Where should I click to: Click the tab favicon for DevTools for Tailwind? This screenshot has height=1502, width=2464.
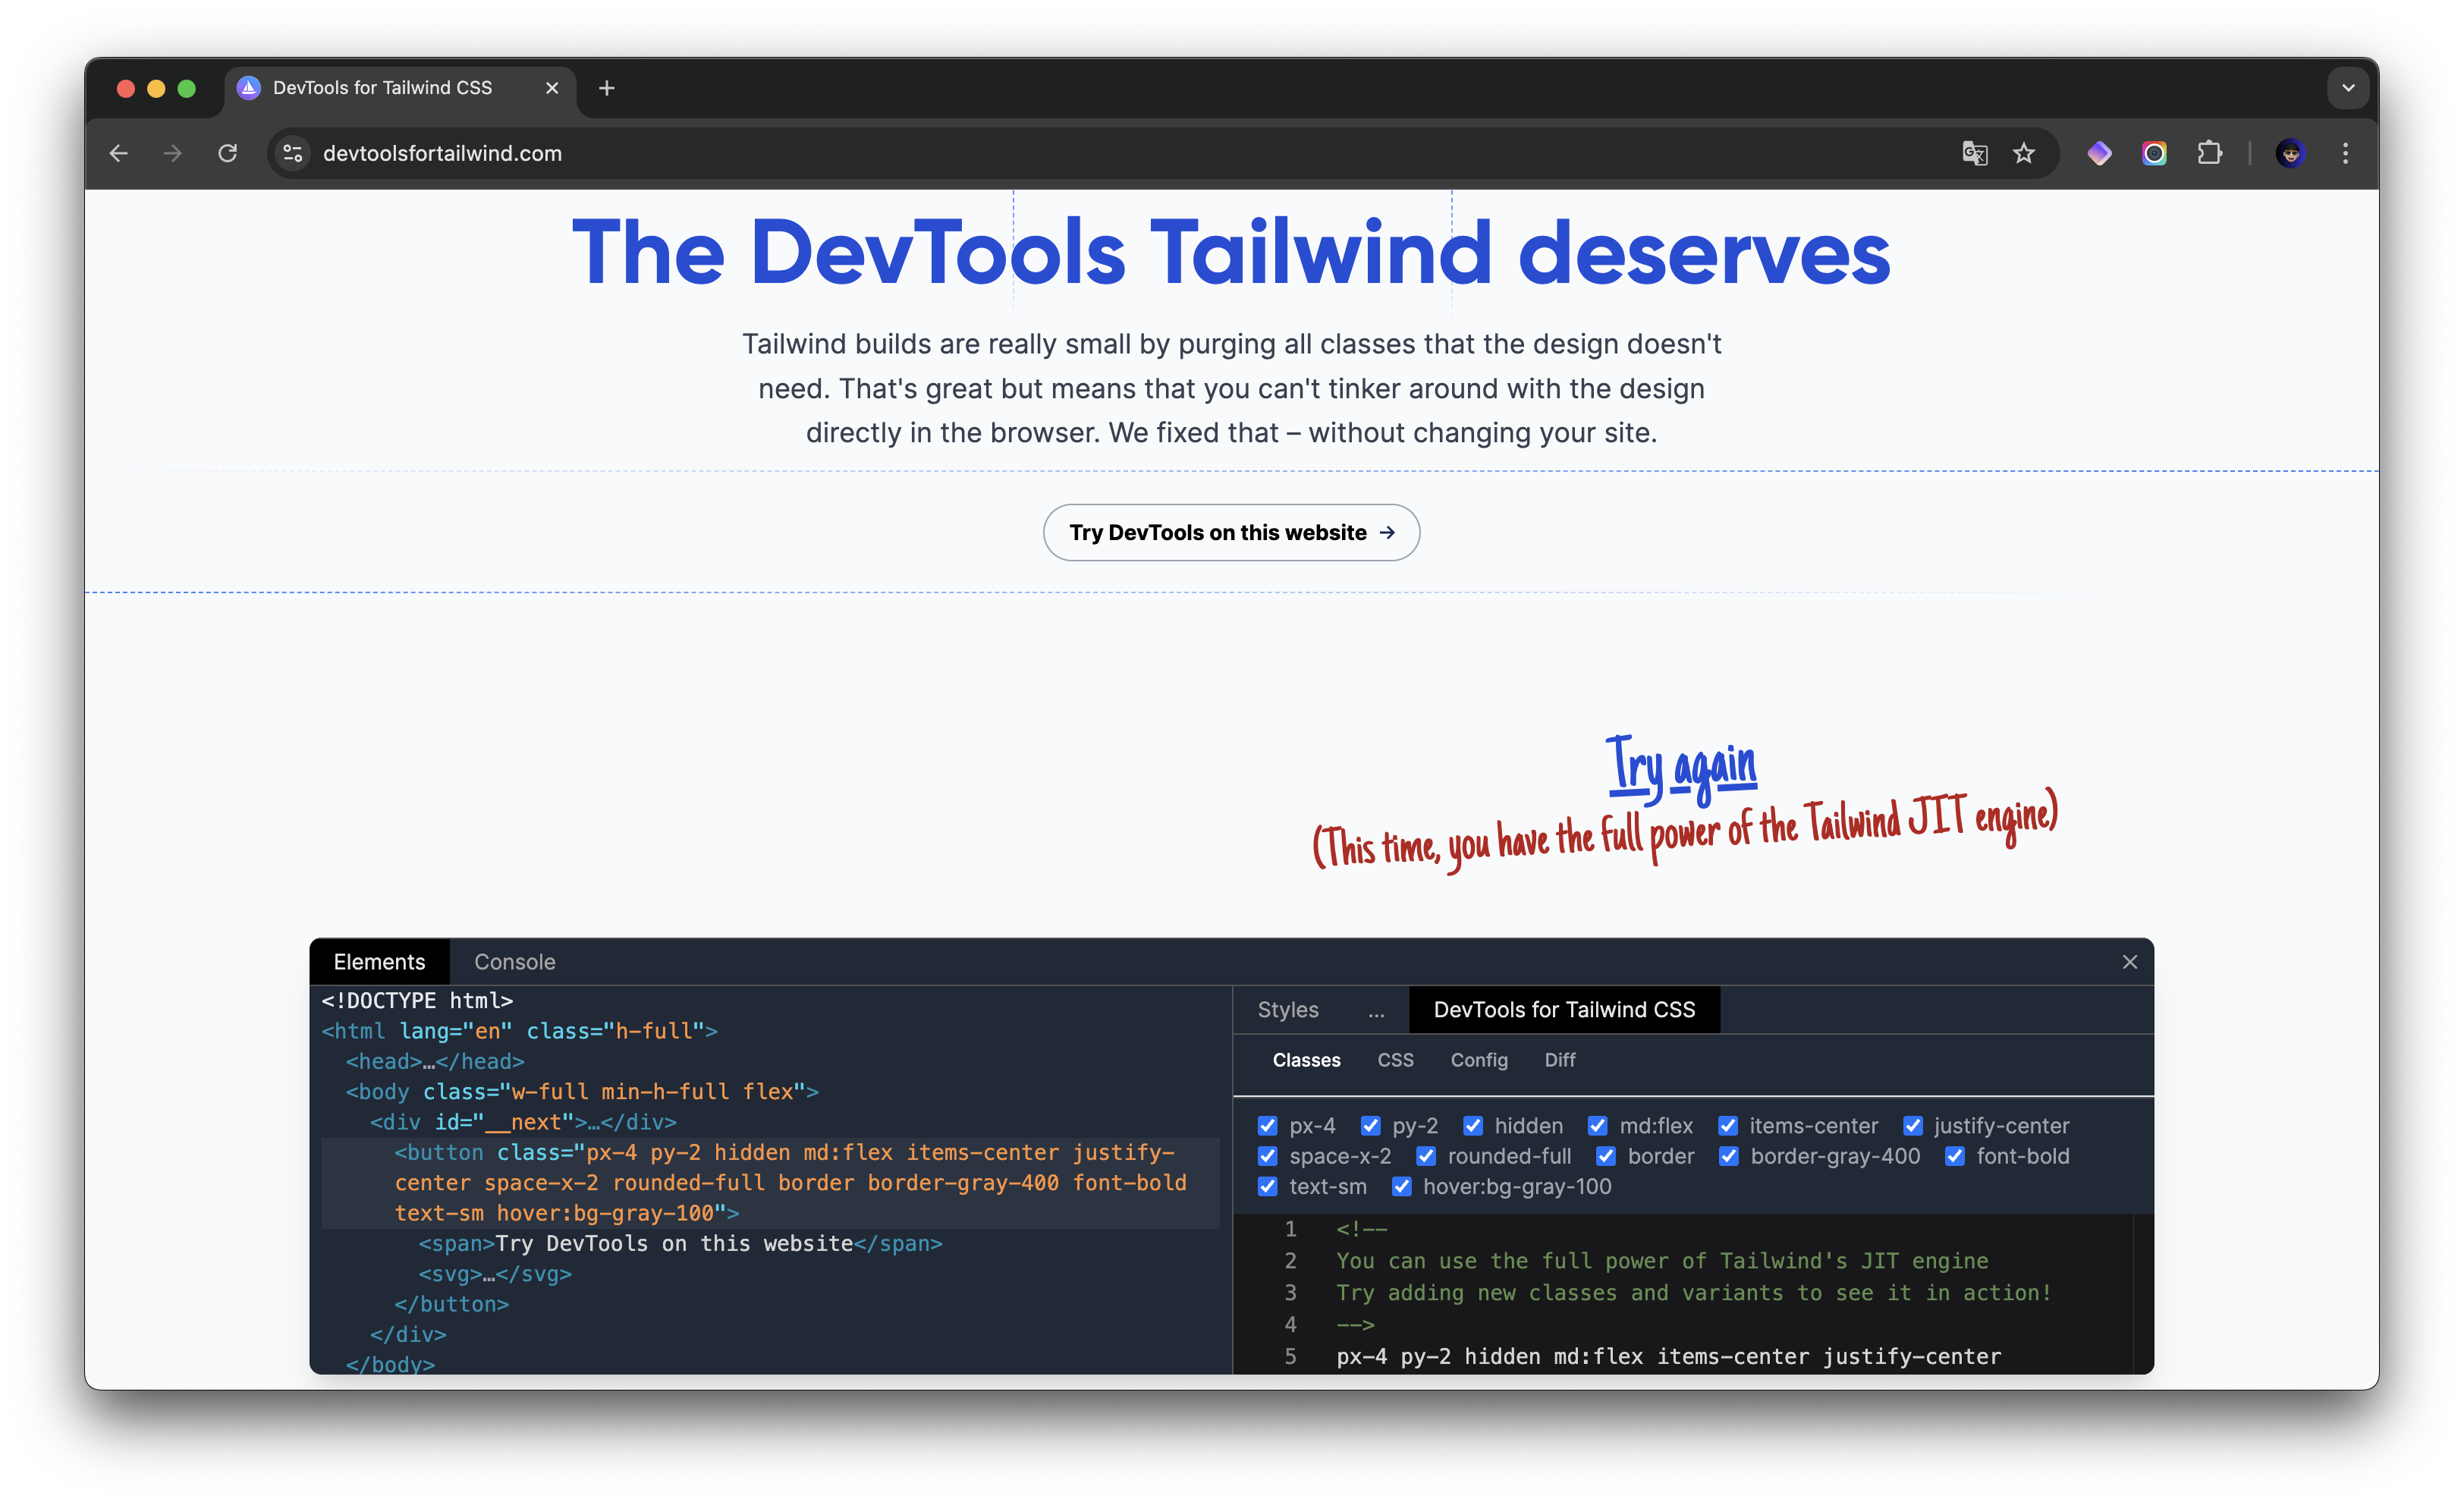(x=249, y=88)
